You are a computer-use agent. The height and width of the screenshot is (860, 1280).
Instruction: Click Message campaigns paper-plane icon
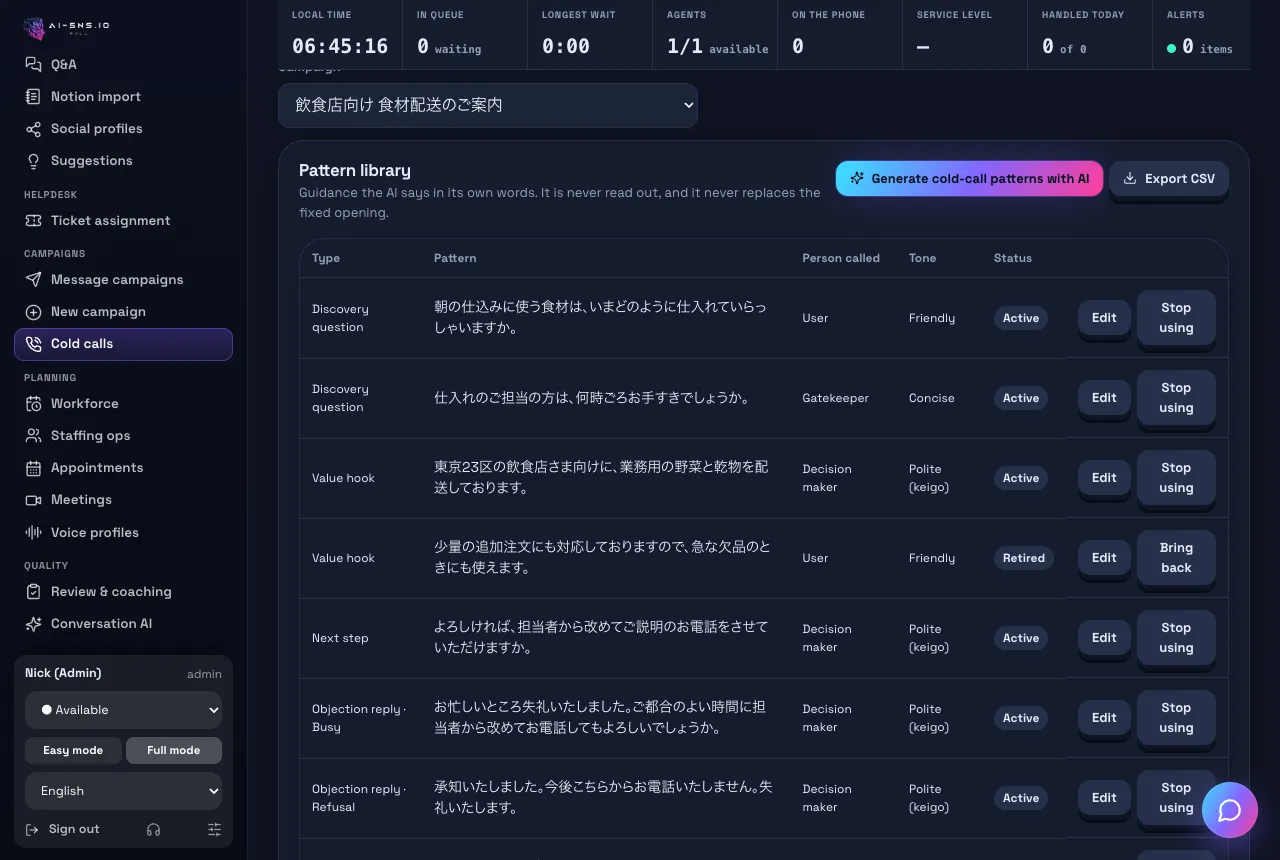pos(33,279)
